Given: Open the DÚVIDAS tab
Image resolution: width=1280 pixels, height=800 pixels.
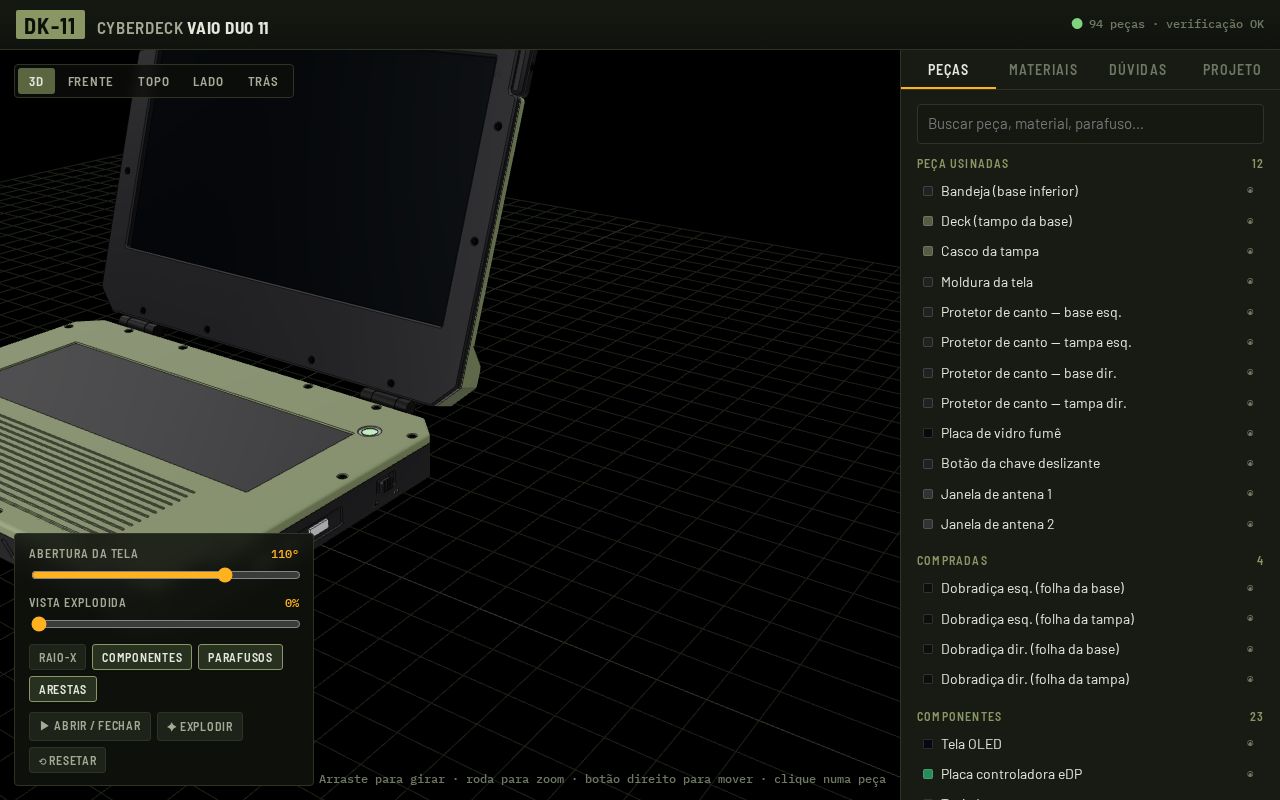Looking at the screenshot, I should 1138,70.
